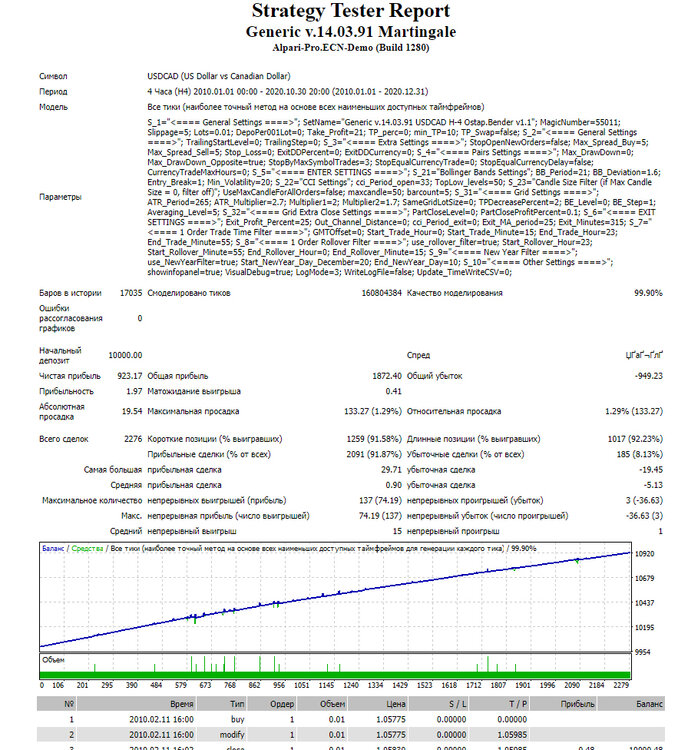This screenshot has width=678, height=750.
Task: Select the absolute drawdown value '19.54'
Action: tap(132, 411)
